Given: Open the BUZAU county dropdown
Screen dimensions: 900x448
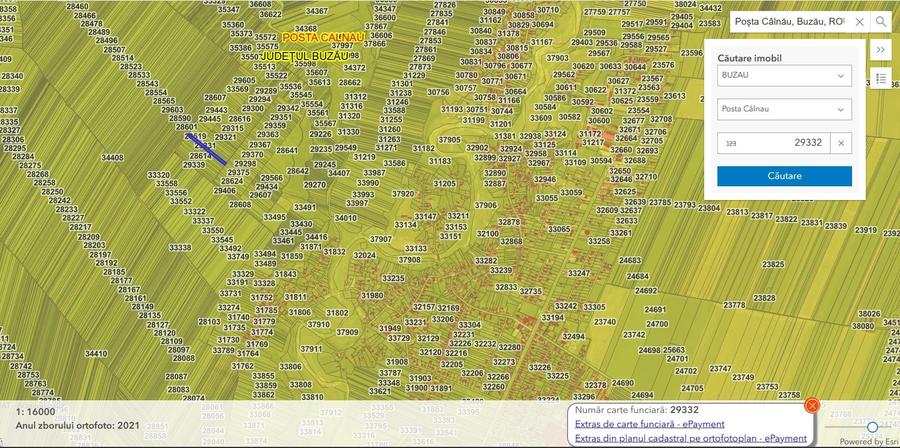Looking at the screenshot, I should (x=784, y=76).
